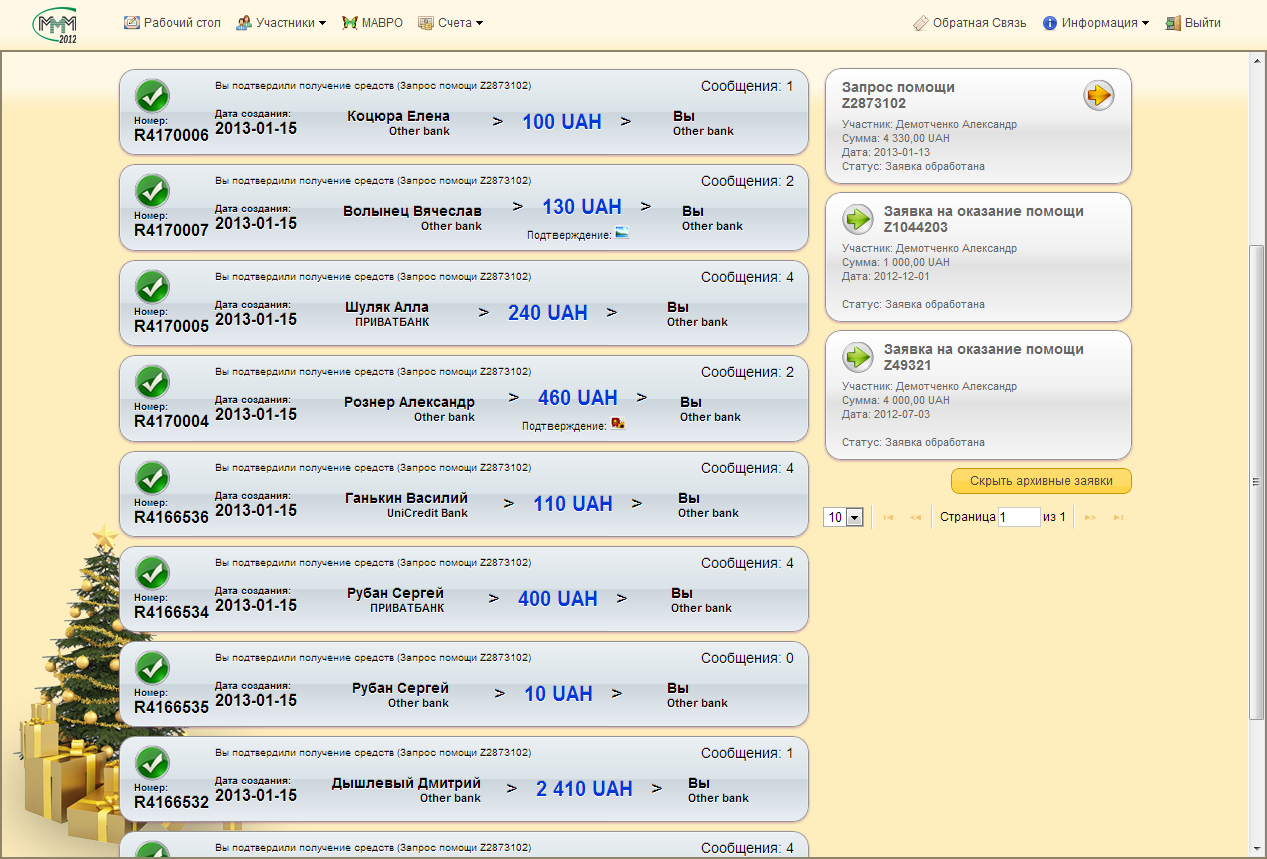The image size is (1267, 859).
Task: Click sender name Волынец Вячеслав
Action: pyautogui.click(x=412, y=211)
